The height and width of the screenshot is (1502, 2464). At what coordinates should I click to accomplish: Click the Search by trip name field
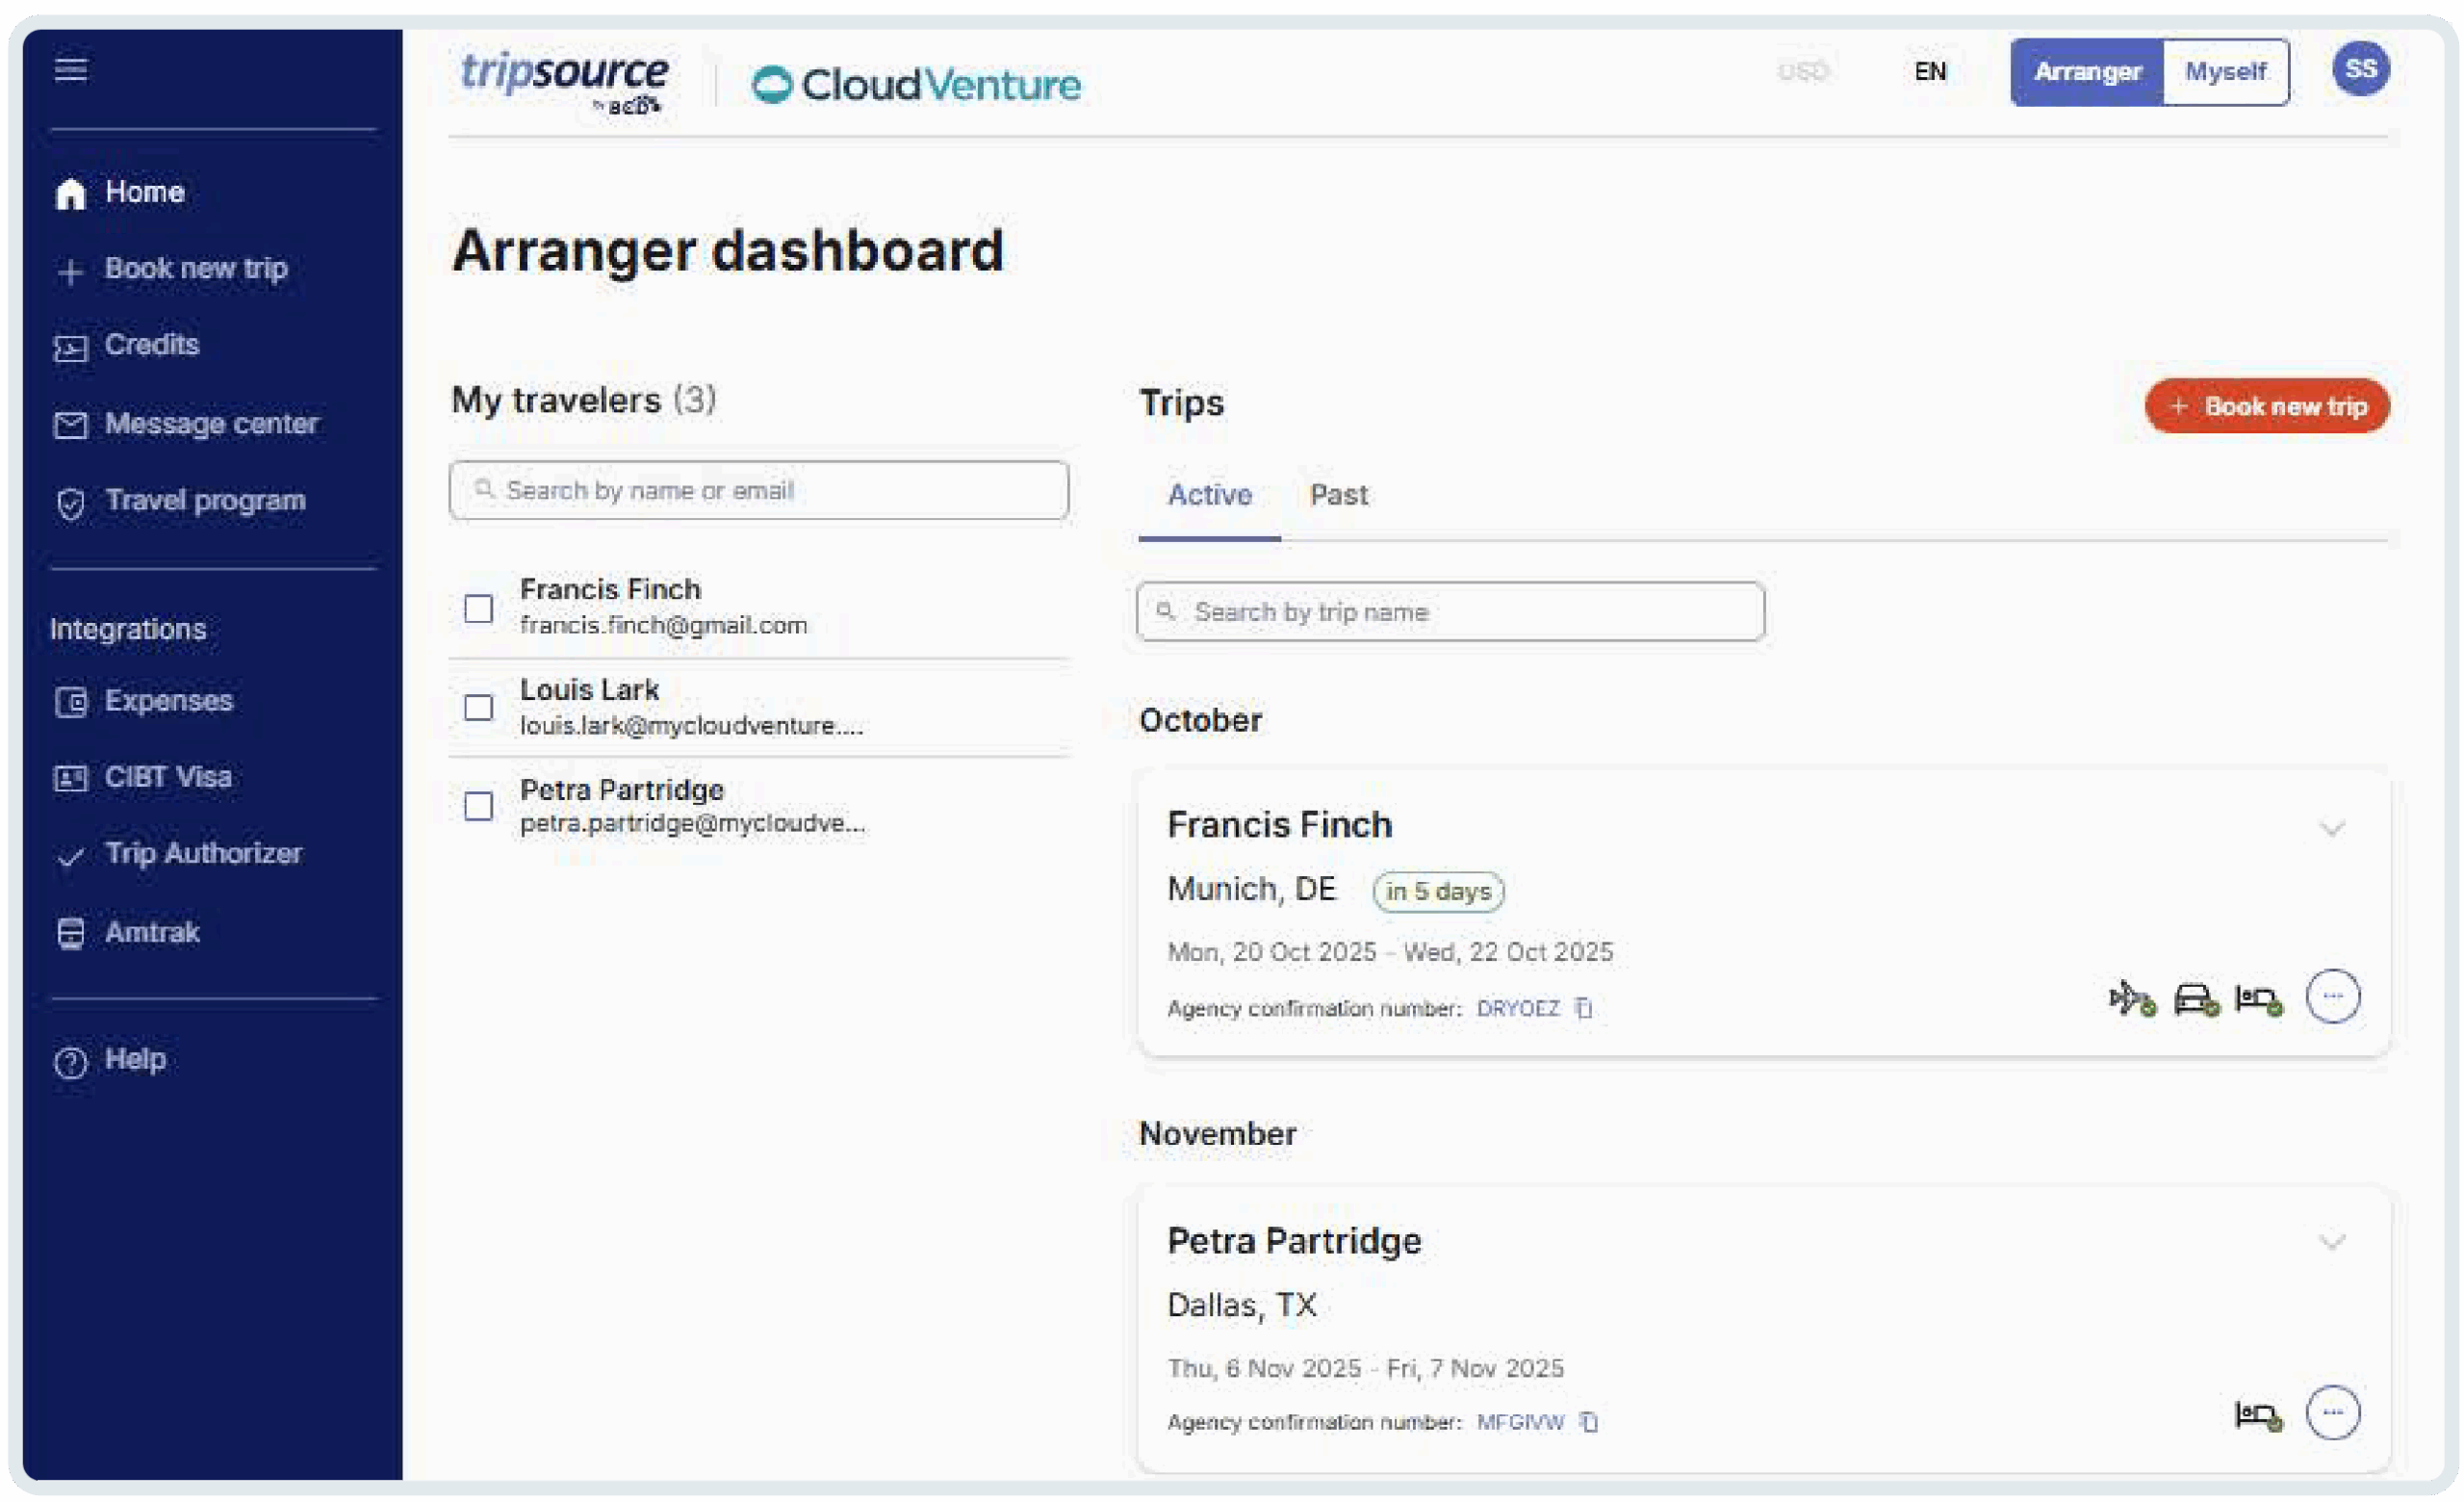point(1450,612)
